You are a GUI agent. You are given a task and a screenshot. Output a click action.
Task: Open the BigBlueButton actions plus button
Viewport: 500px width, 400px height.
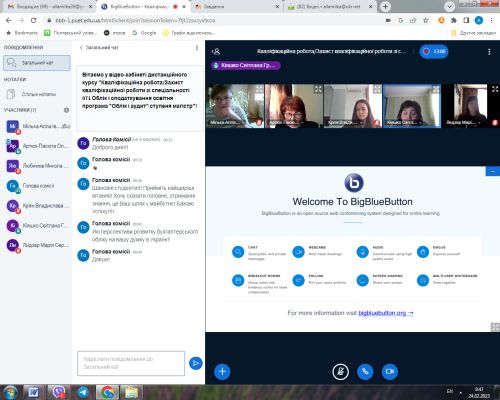(x=222, y=371)
